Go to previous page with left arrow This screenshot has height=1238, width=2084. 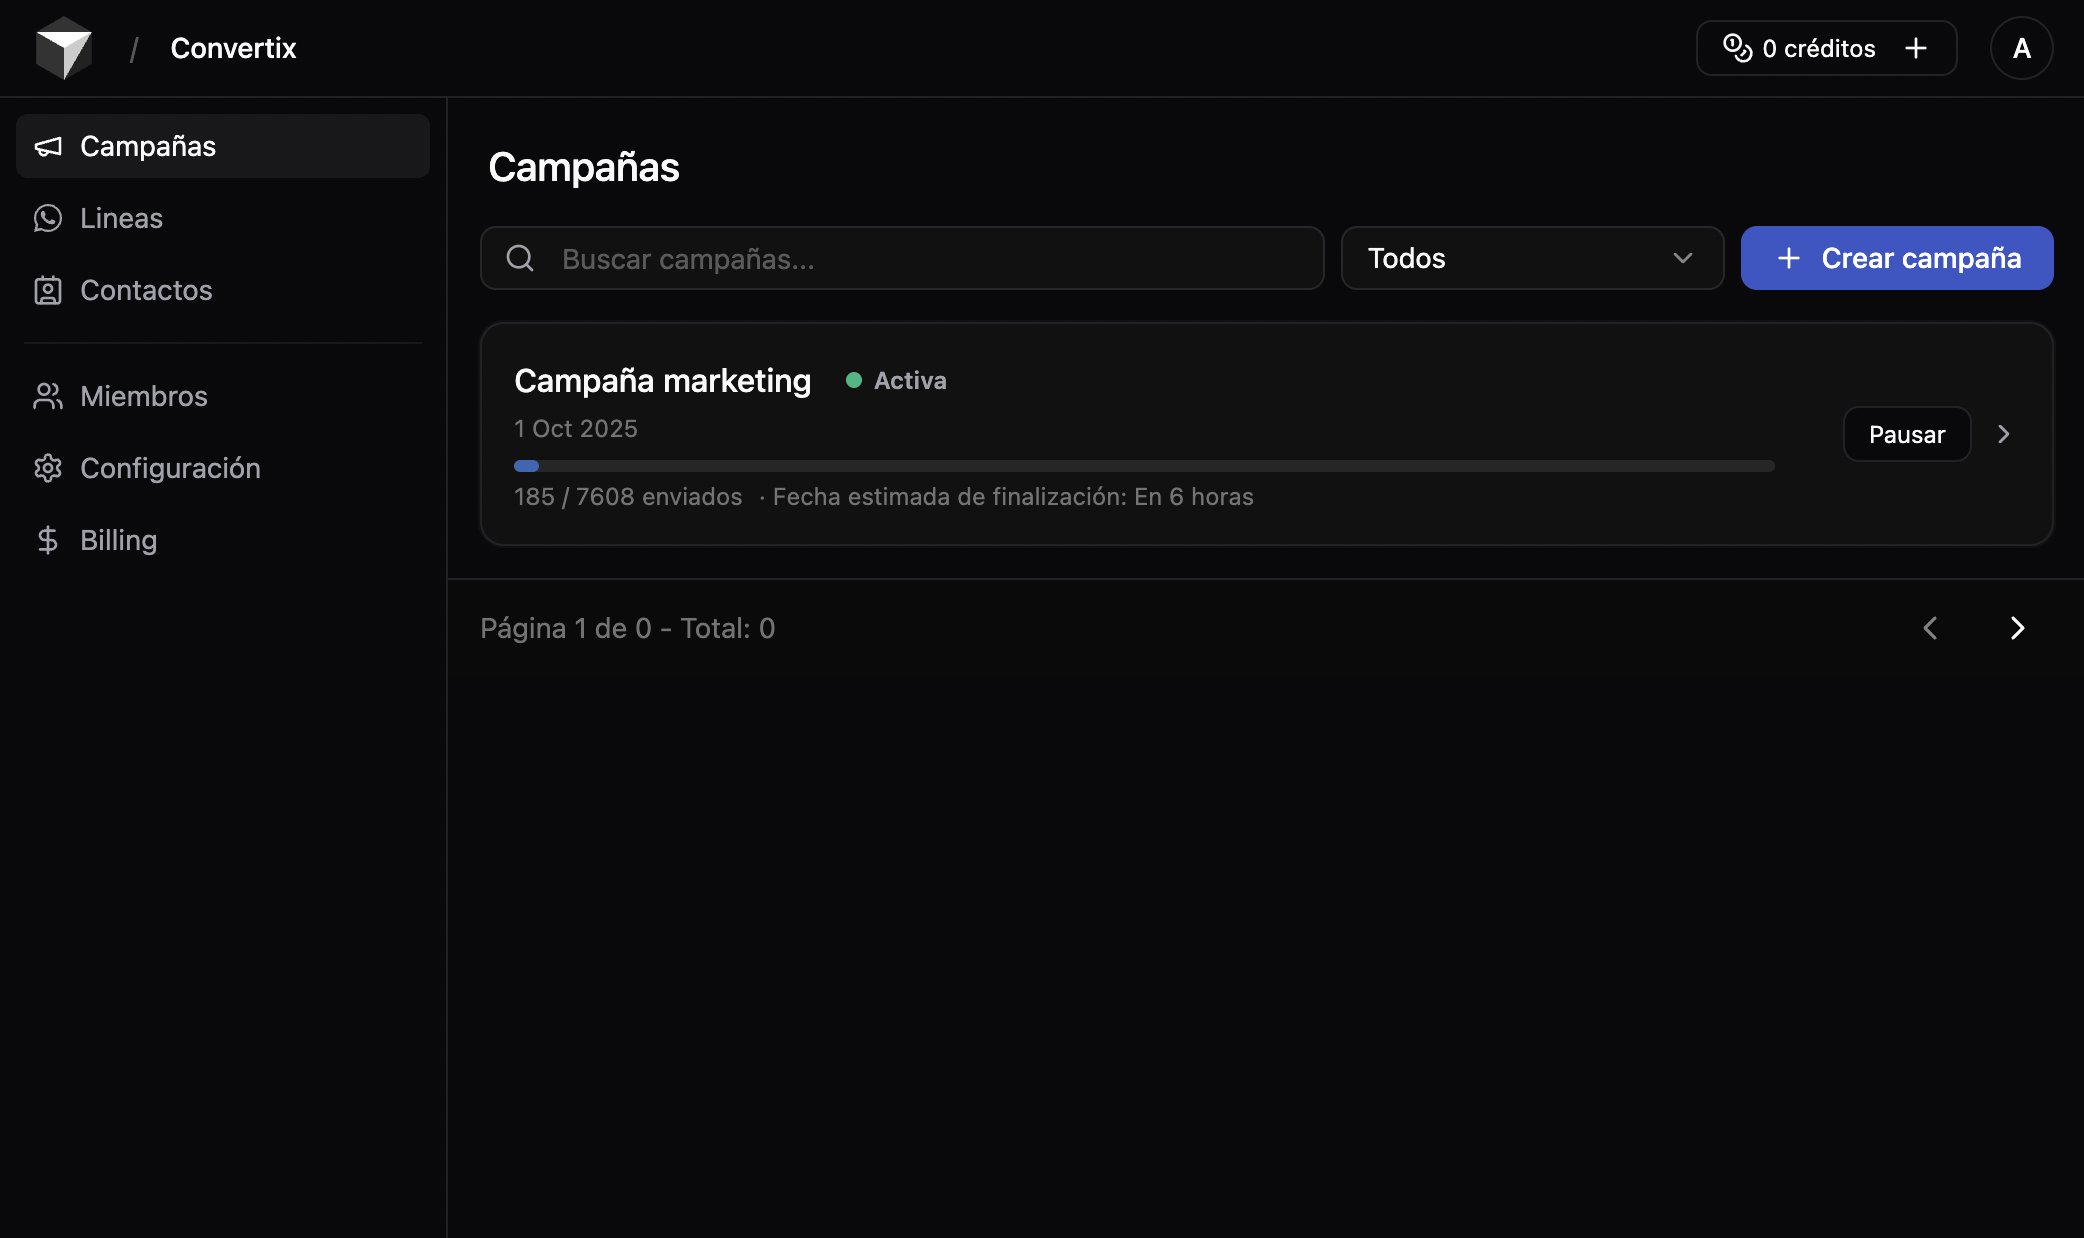1931,628
